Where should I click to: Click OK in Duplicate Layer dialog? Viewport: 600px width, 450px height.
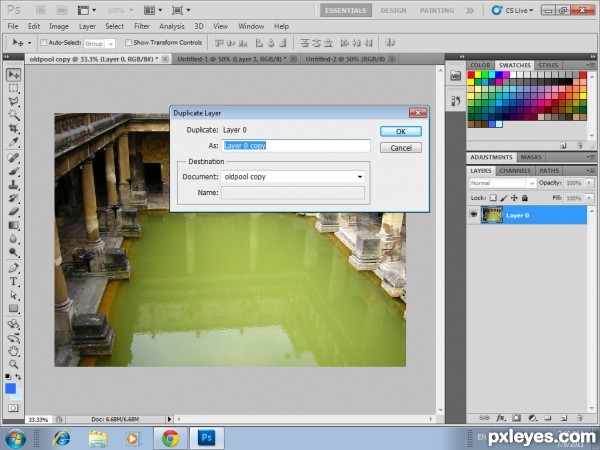coord(401,131)
